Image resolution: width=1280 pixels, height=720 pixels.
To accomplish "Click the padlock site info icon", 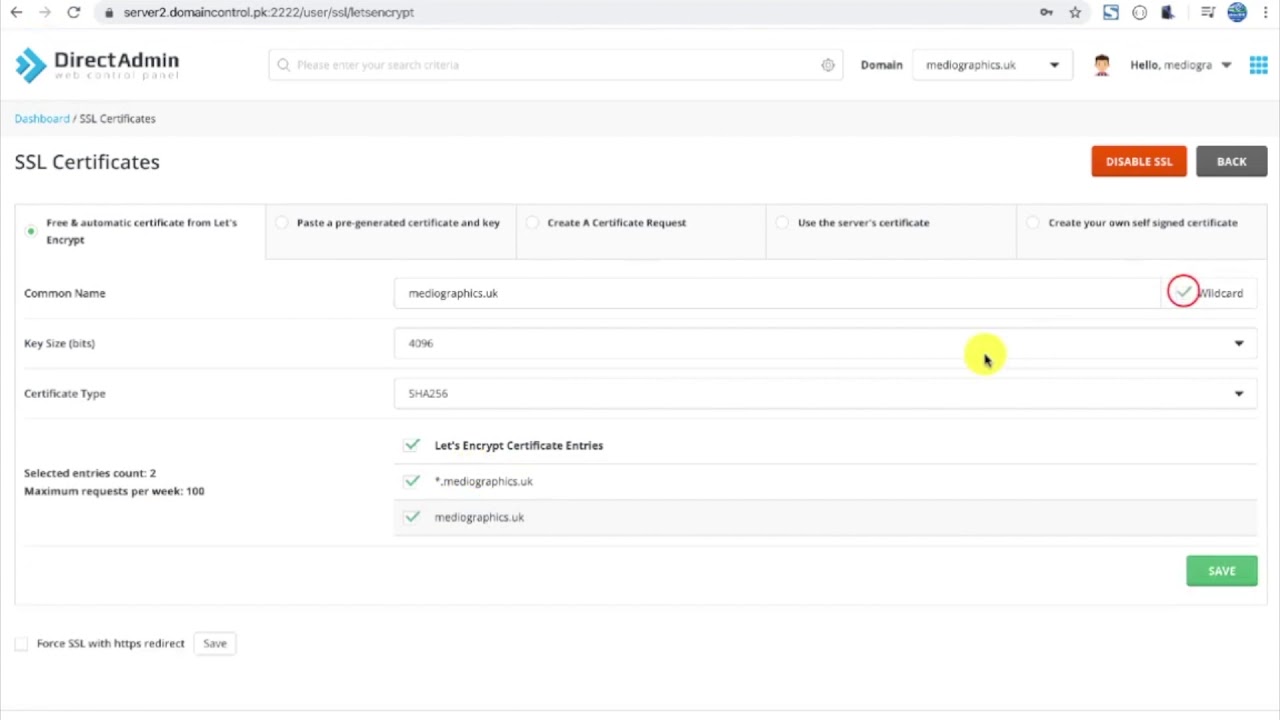I will (x=109, y=12).
